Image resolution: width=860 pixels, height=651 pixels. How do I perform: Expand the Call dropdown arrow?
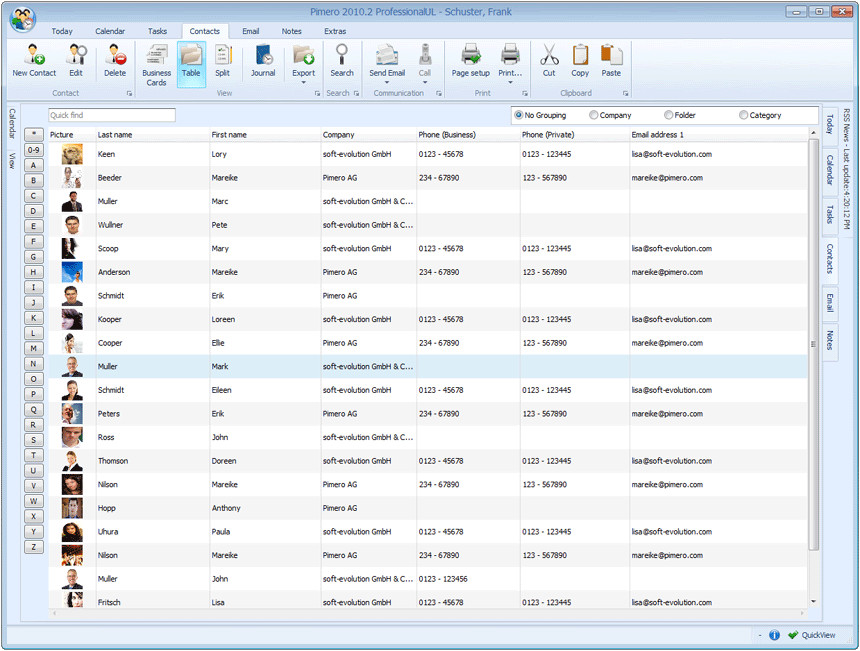pos(425,83)
